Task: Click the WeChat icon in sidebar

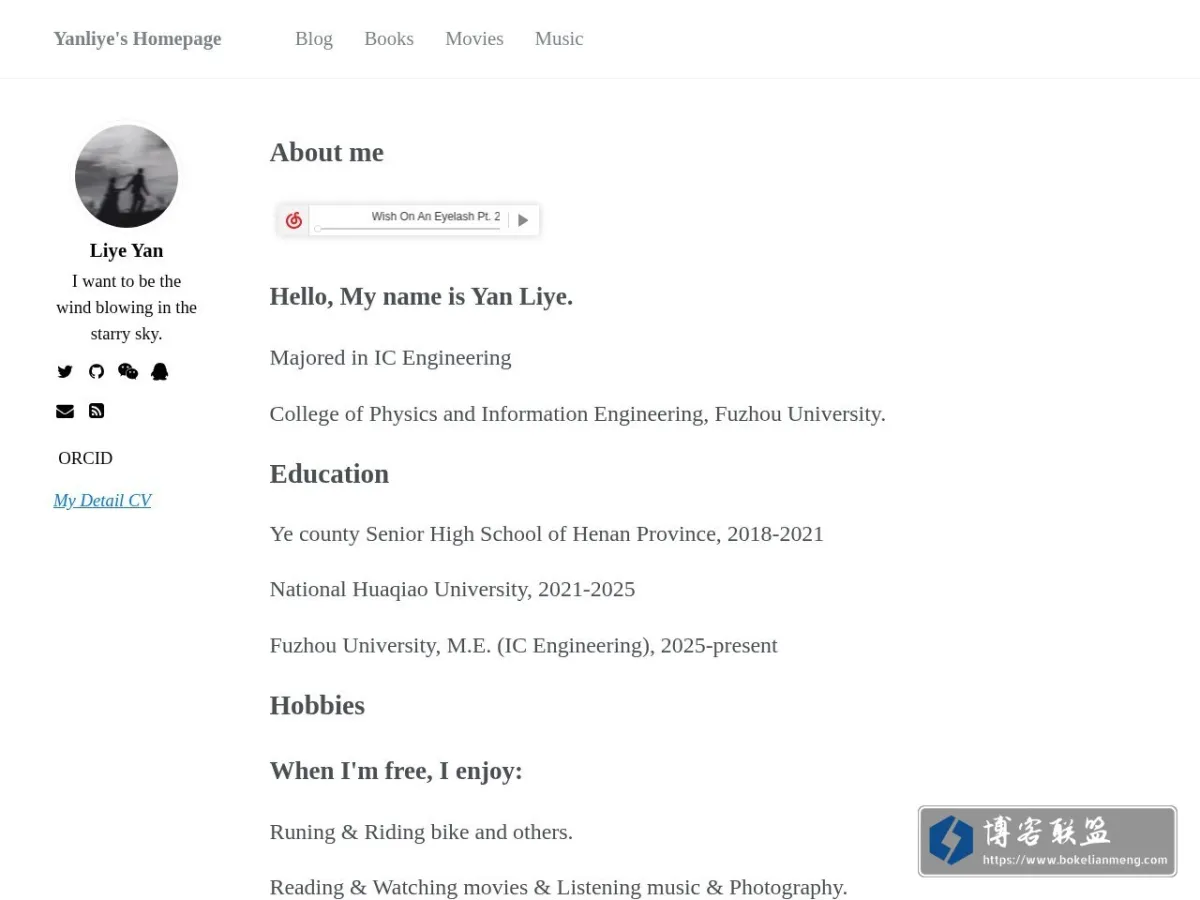Action: point(128,371)
